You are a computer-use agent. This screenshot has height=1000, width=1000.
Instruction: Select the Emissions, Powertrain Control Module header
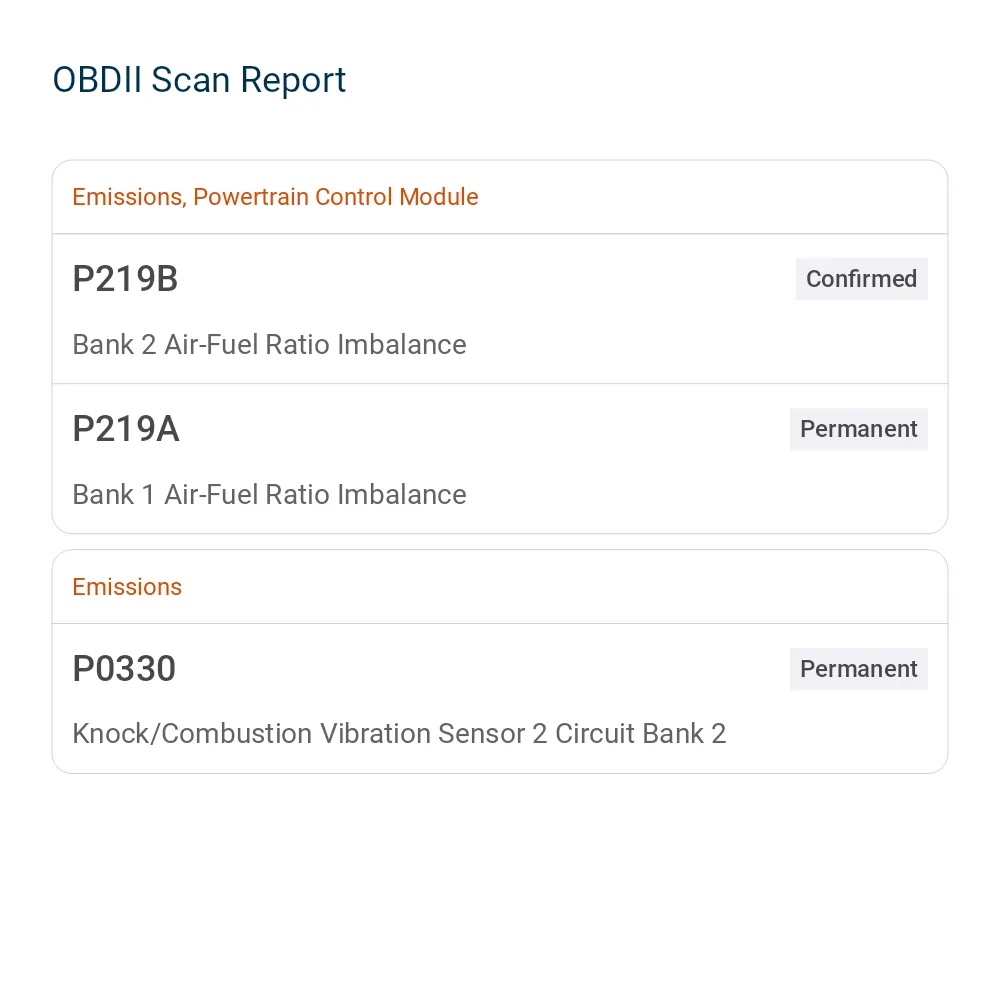(275, 197)
